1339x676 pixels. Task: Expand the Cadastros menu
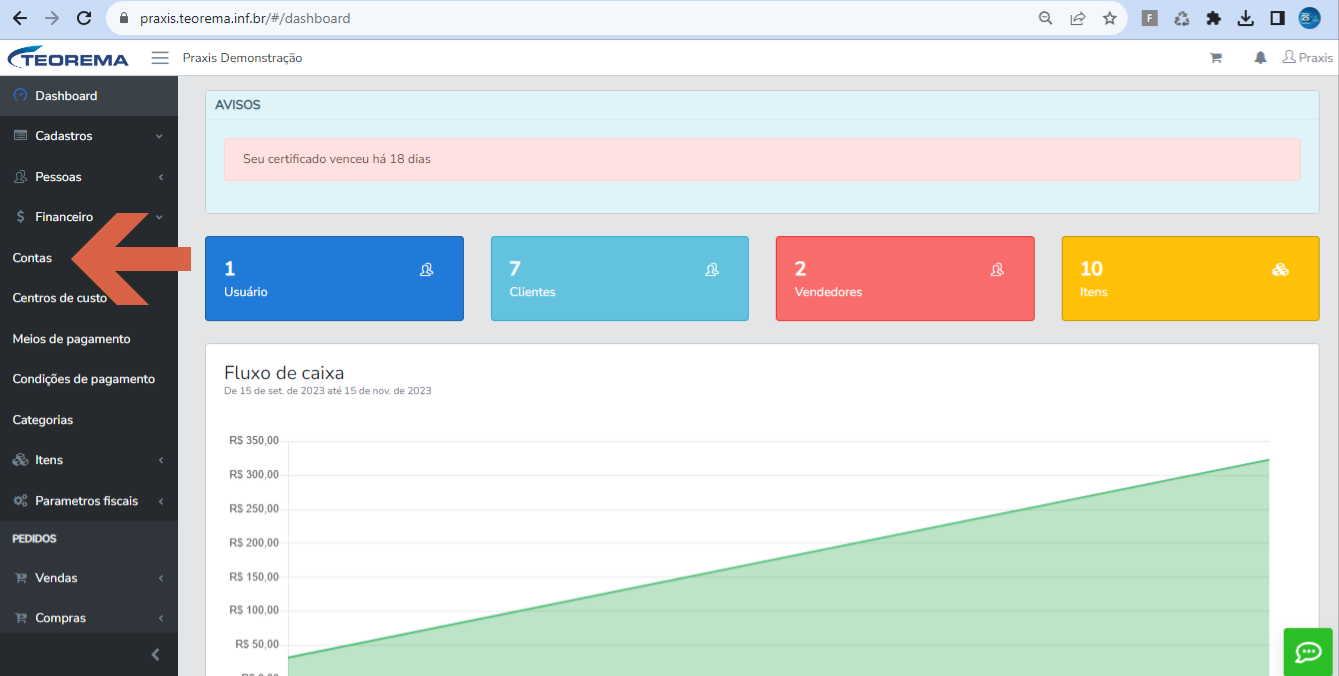point(89,136)
